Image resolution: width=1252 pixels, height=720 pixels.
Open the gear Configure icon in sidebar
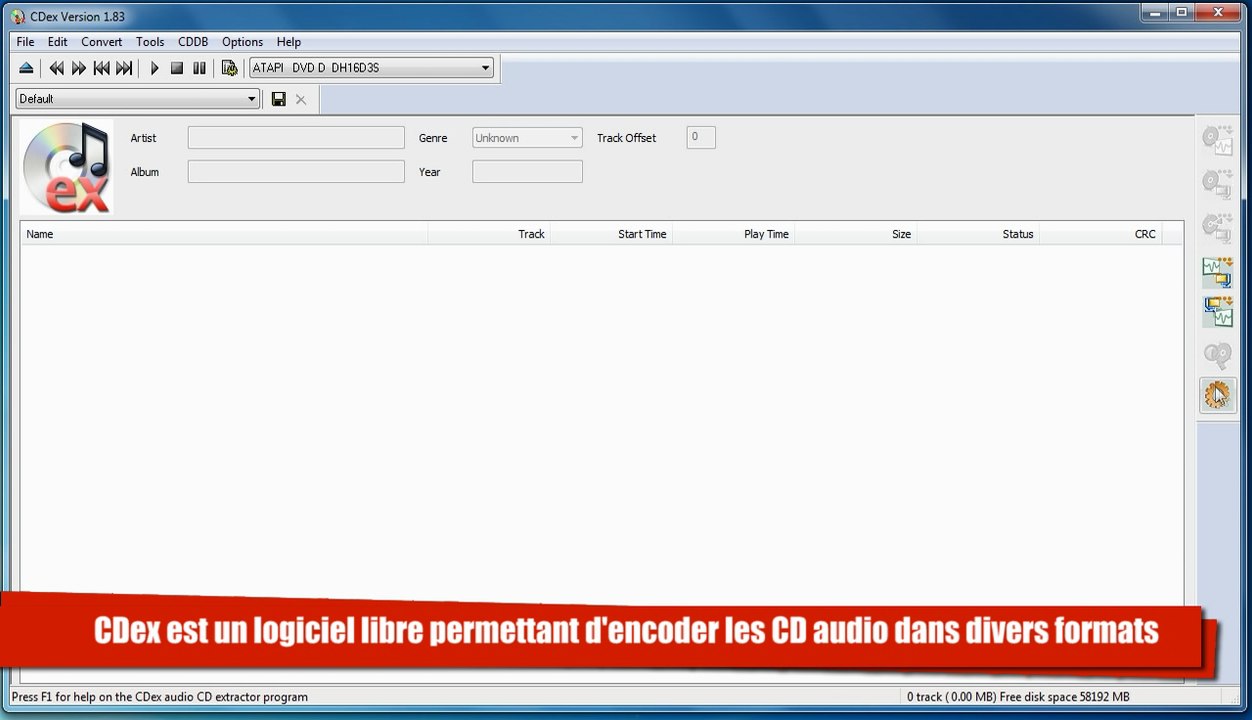[x=1217, y=395]
